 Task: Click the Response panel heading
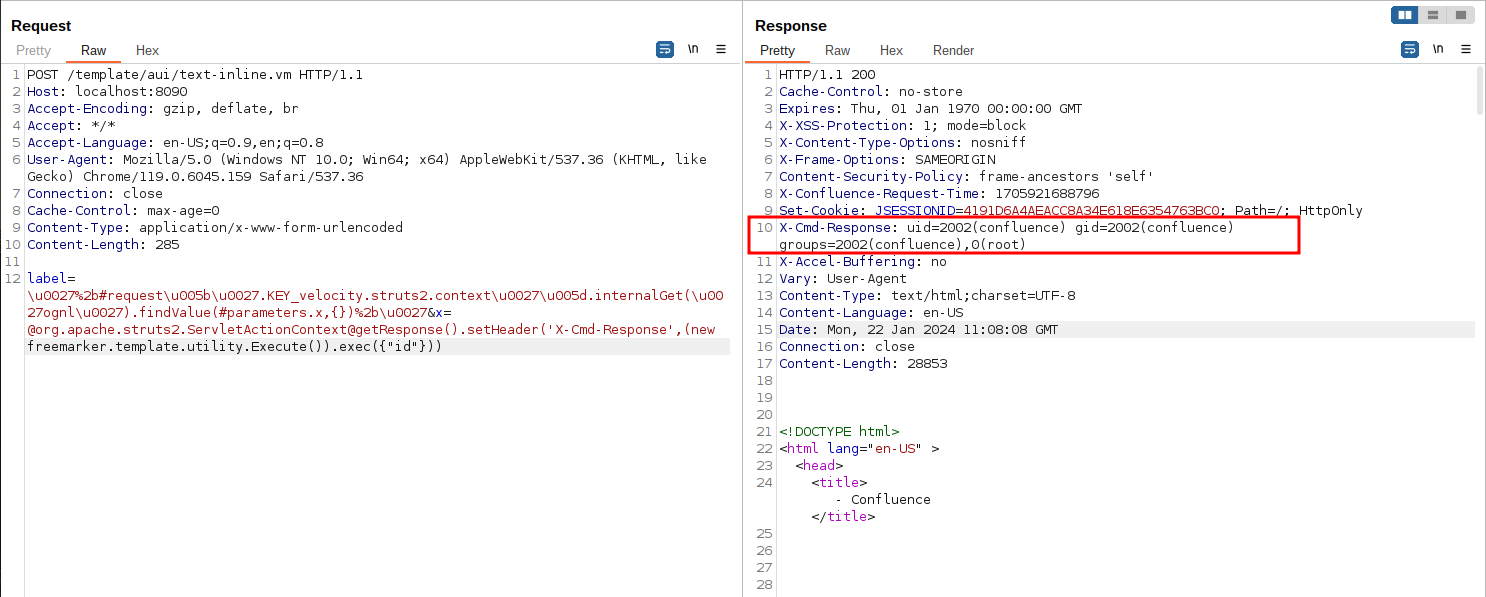790,26
